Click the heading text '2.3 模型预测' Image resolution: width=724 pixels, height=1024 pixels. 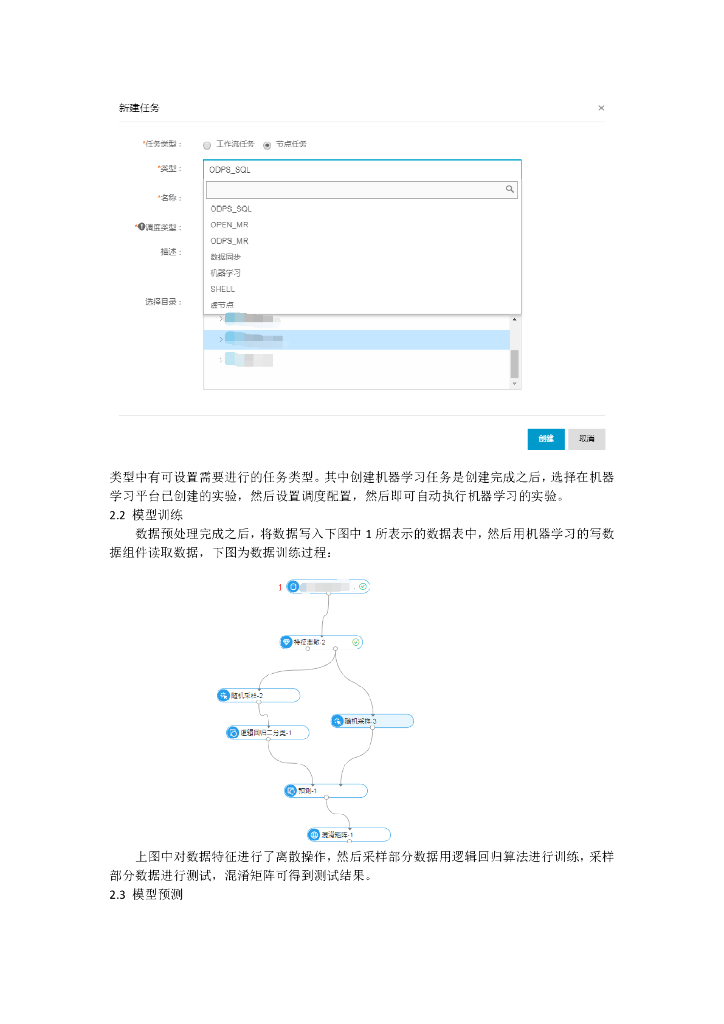[146, 895]
